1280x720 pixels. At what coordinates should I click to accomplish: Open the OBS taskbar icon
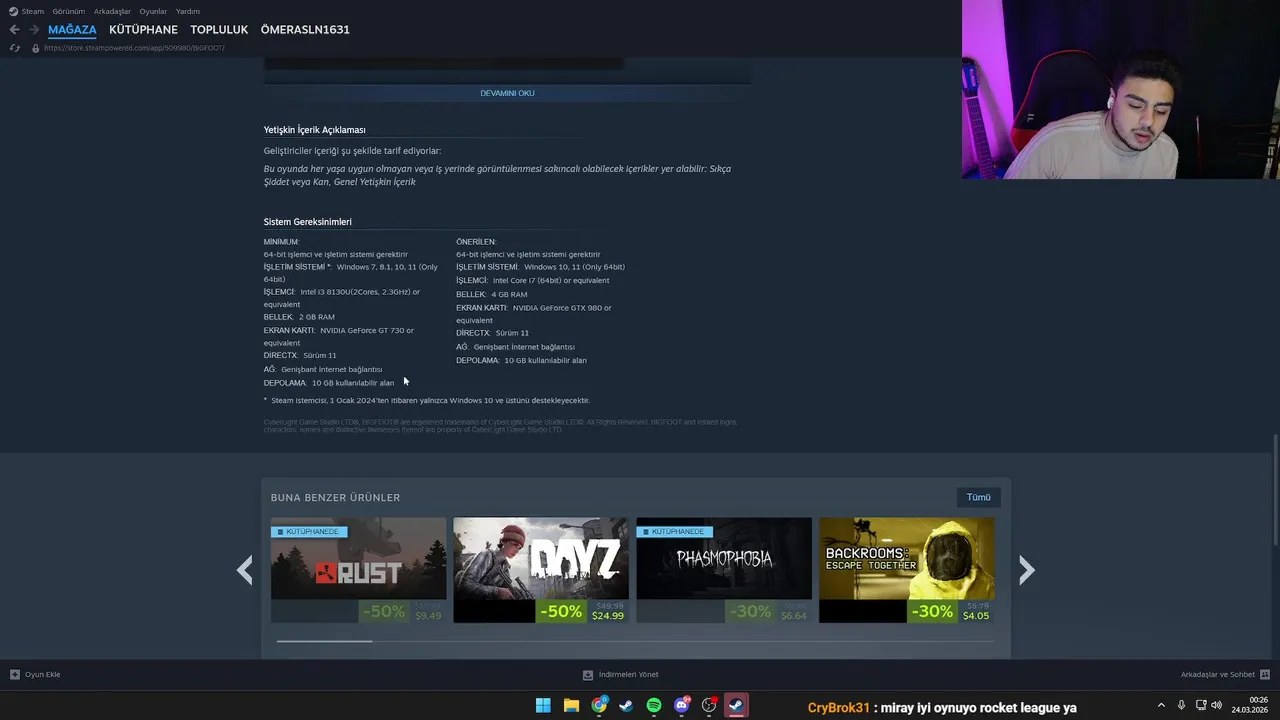(x=709, y=706)
